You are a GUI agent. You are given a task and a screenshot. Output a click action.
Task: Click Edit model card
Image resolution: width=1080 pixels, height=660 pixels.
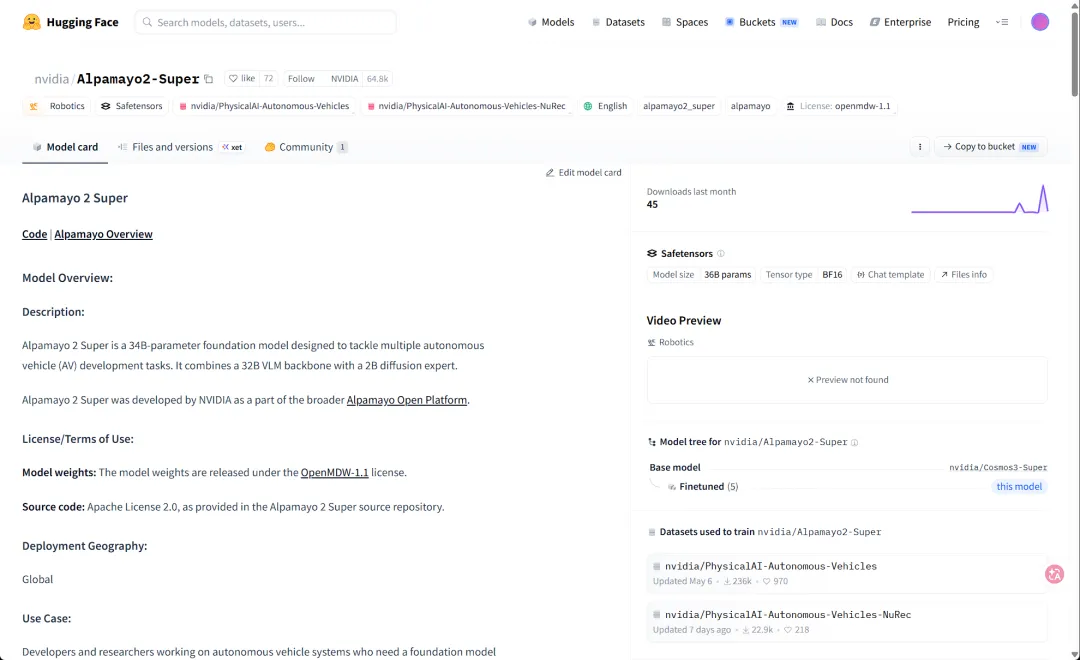click(583, 172)
